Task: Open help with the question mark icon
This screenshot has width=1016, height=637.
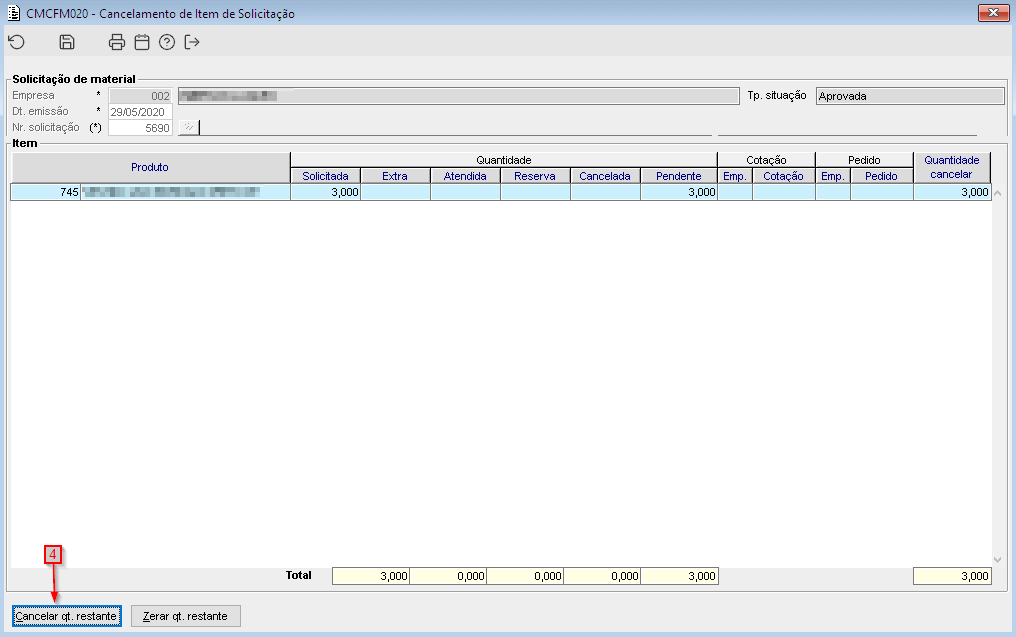Action: coord(167,42)
